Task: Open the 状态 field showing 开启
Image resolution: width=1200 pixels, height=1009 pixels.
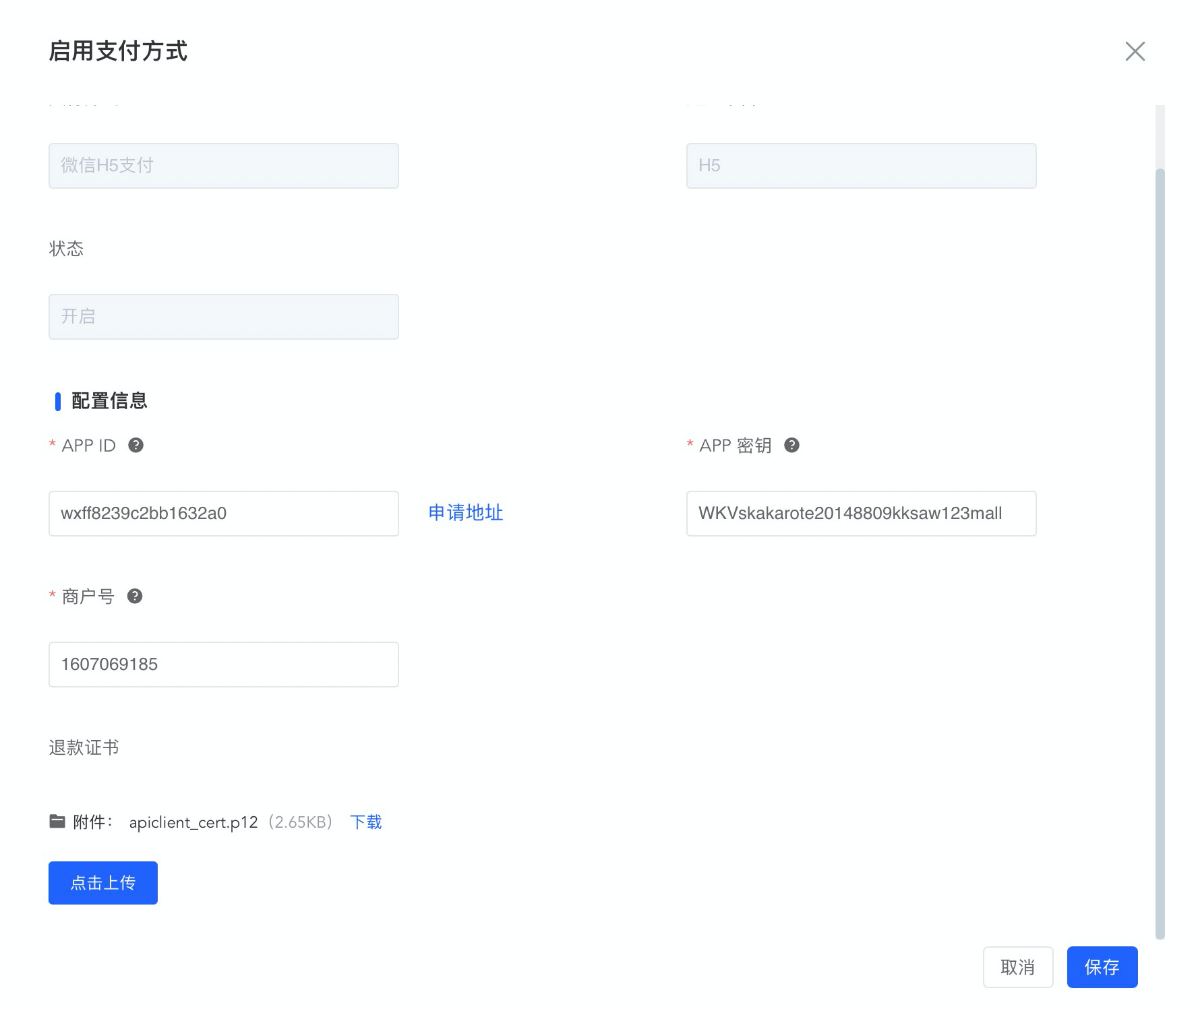Action: click(223, 316)
